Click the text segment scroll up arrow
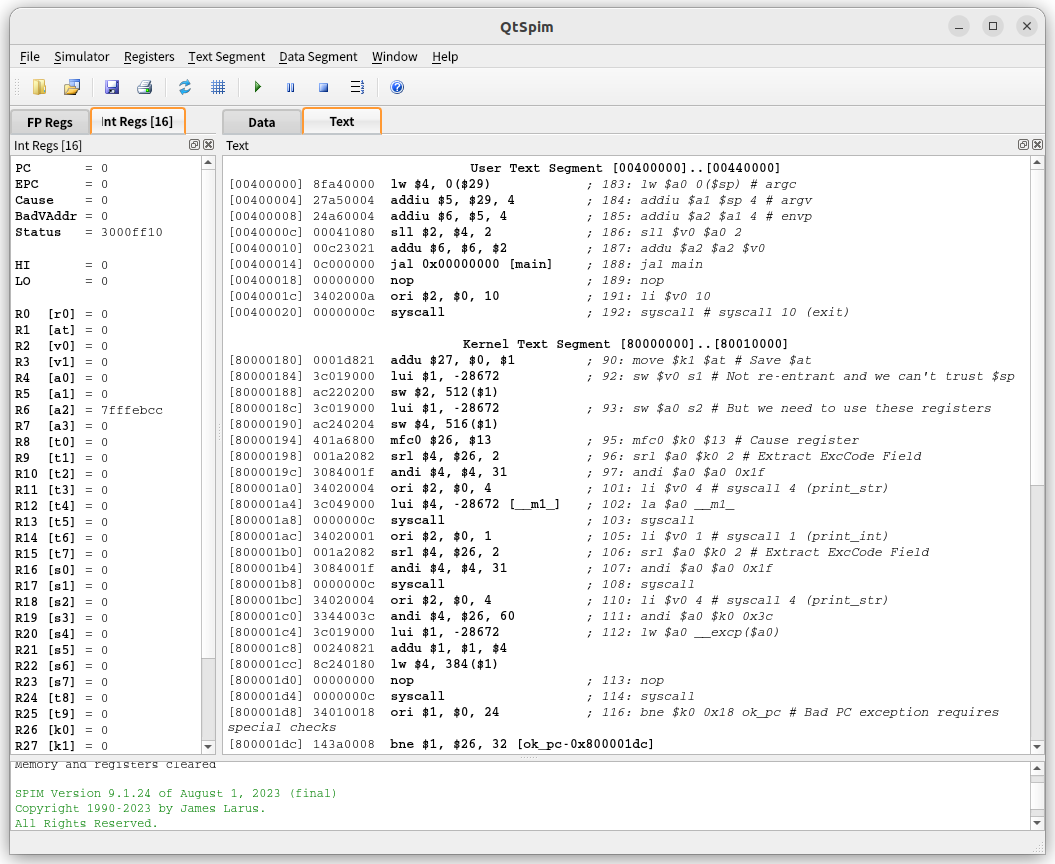Viewport: 1055px width, 864px height. (x=1037, y=163)
